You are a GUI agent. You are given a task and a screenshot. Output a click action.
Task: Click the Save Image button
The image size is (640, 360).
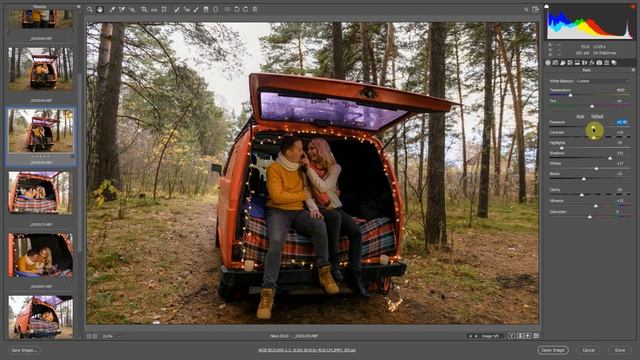[24, 350]
